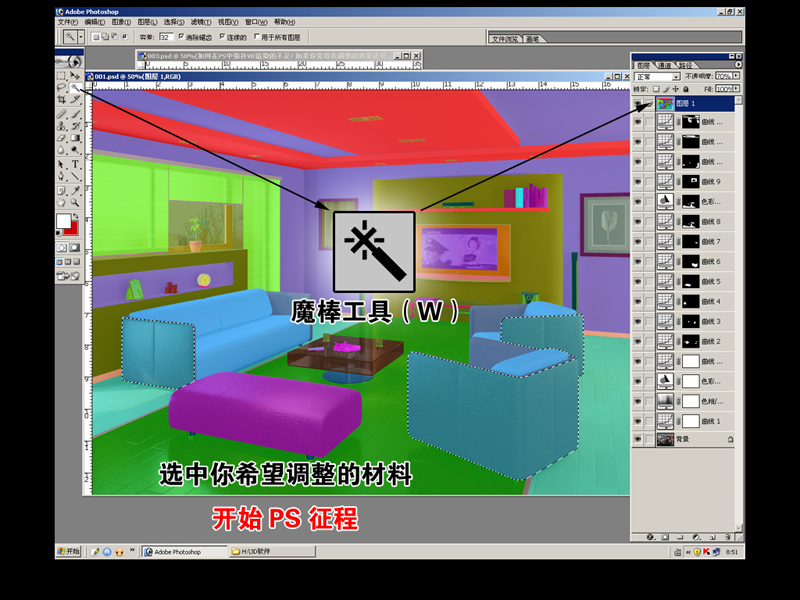Select the 曲线 3 layer mask thumbnail
The image size is (800, 600).
pos(690,321)
